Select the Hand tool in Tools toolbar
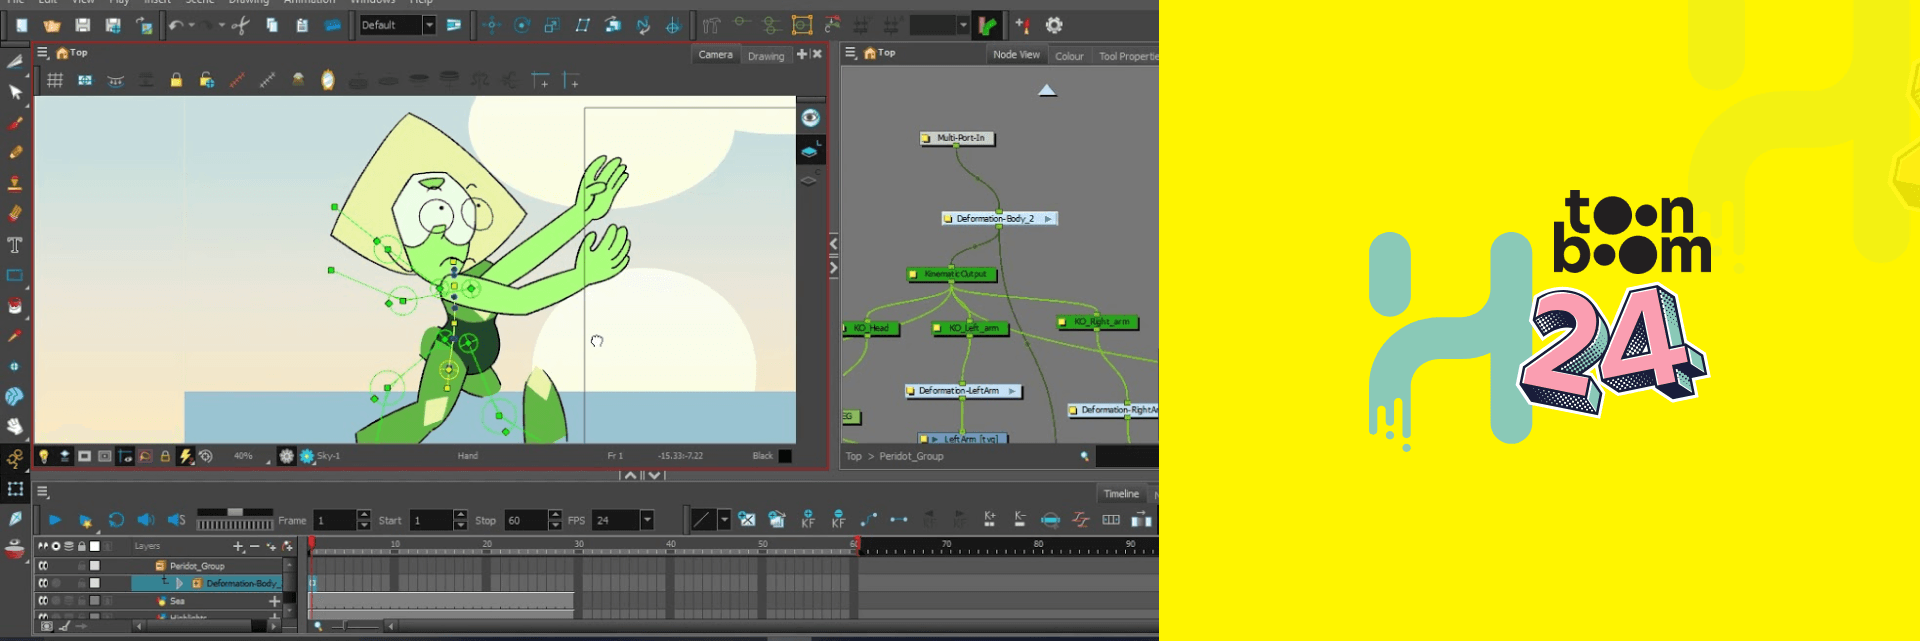 [15, 427]
